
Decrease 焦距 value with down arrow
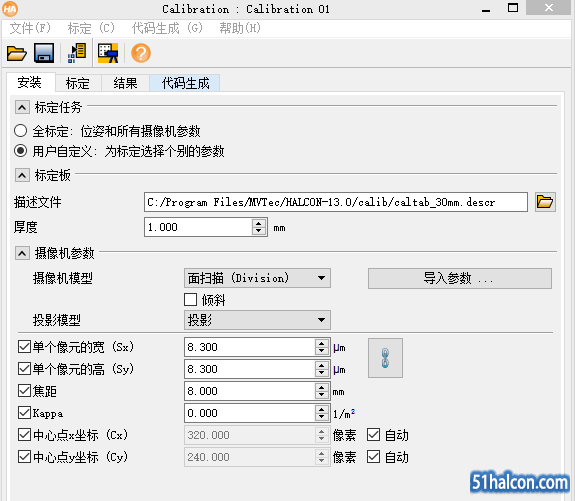click(322, 395)
